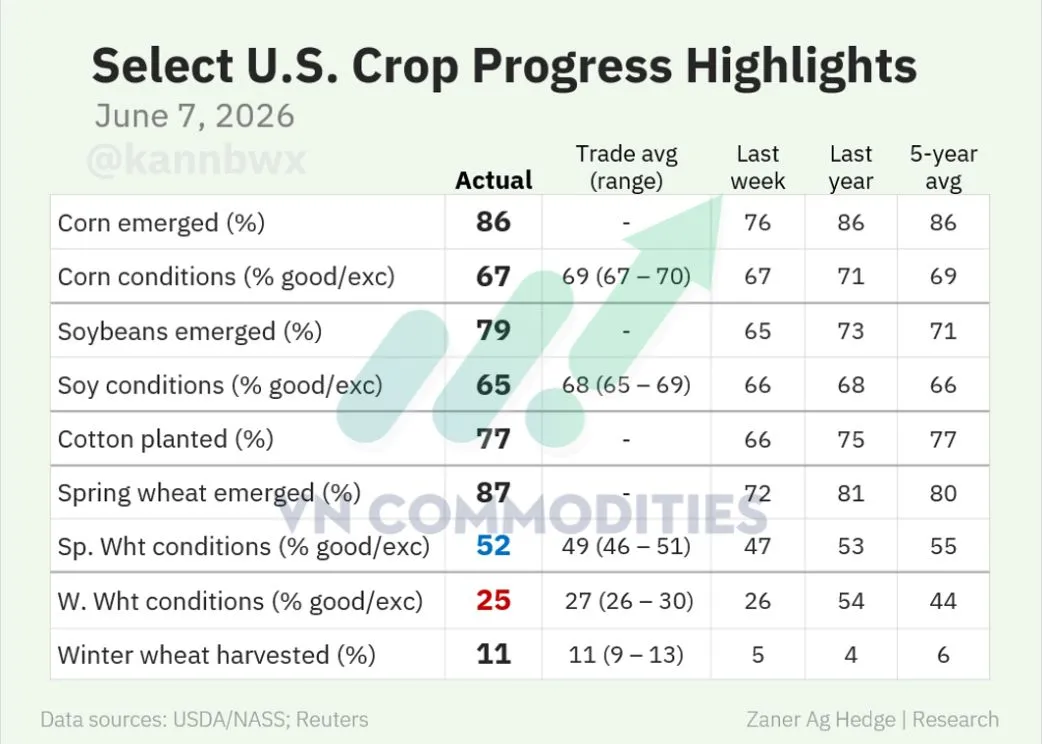Click the Select U.S. Crop Progress Highlights title
Viewport: 1042px width, 744px height.
(x=504, y=66)
